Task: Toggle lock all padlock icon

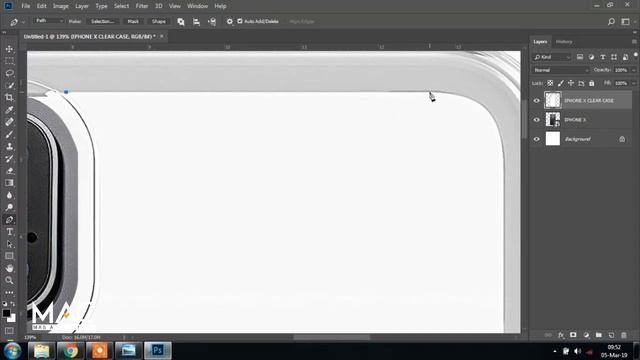Action: [x=592, y=83]
